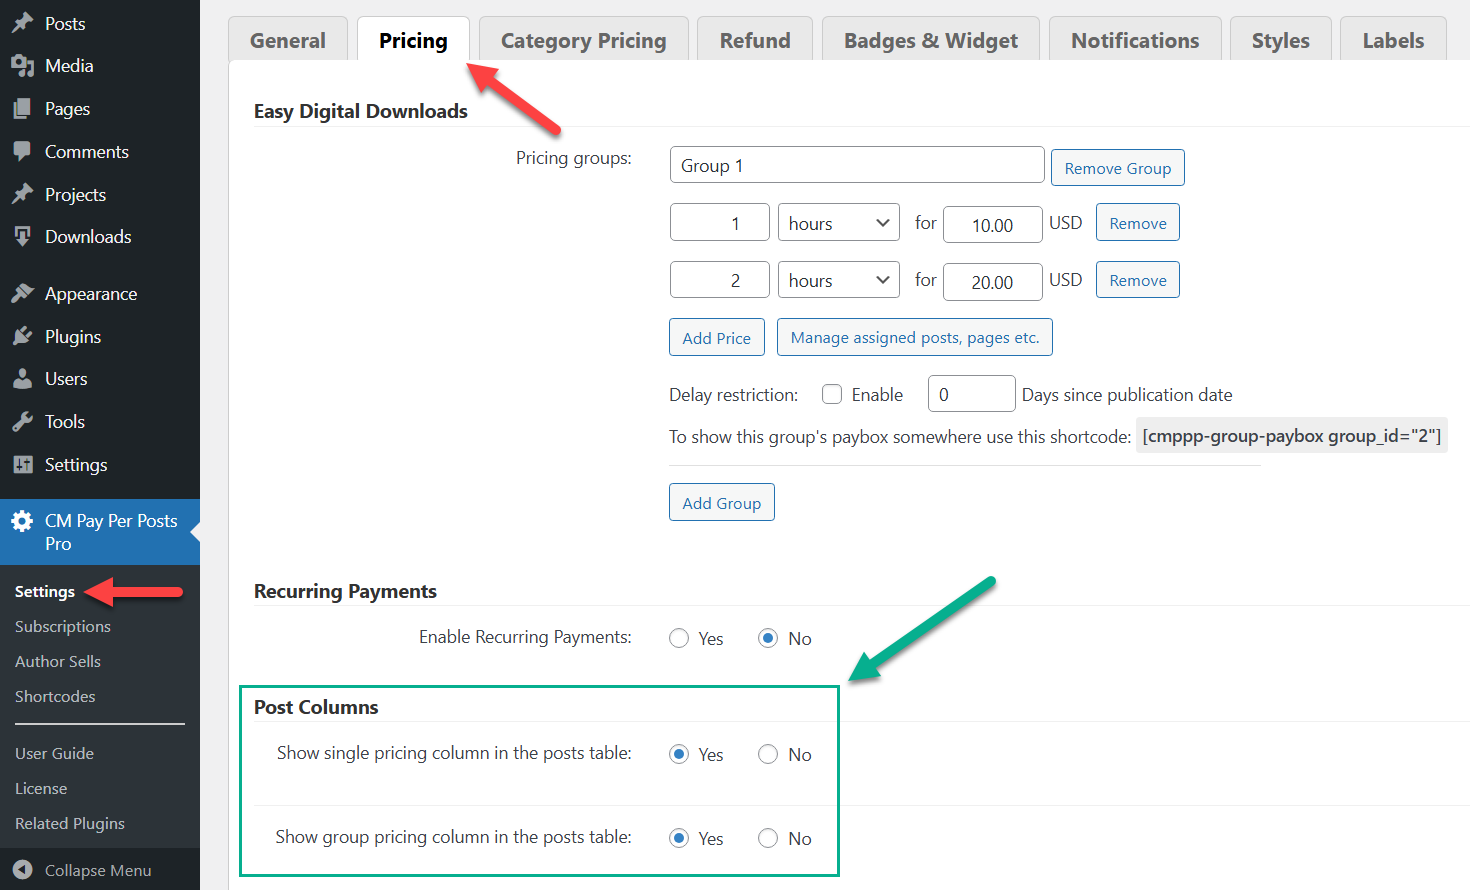
Task: Open the Styles tab
Action: [1281, 40]
